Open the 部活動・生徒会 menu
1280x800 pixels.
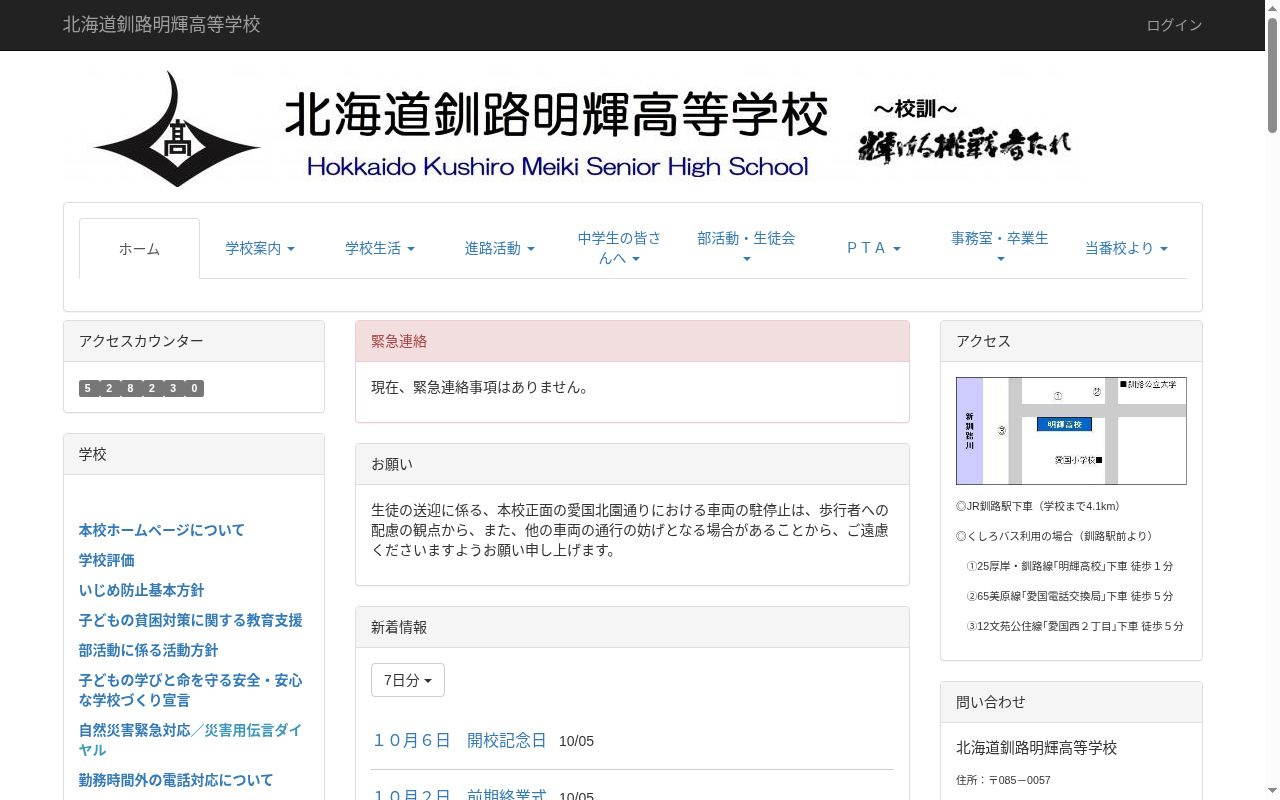coord(746,248)
